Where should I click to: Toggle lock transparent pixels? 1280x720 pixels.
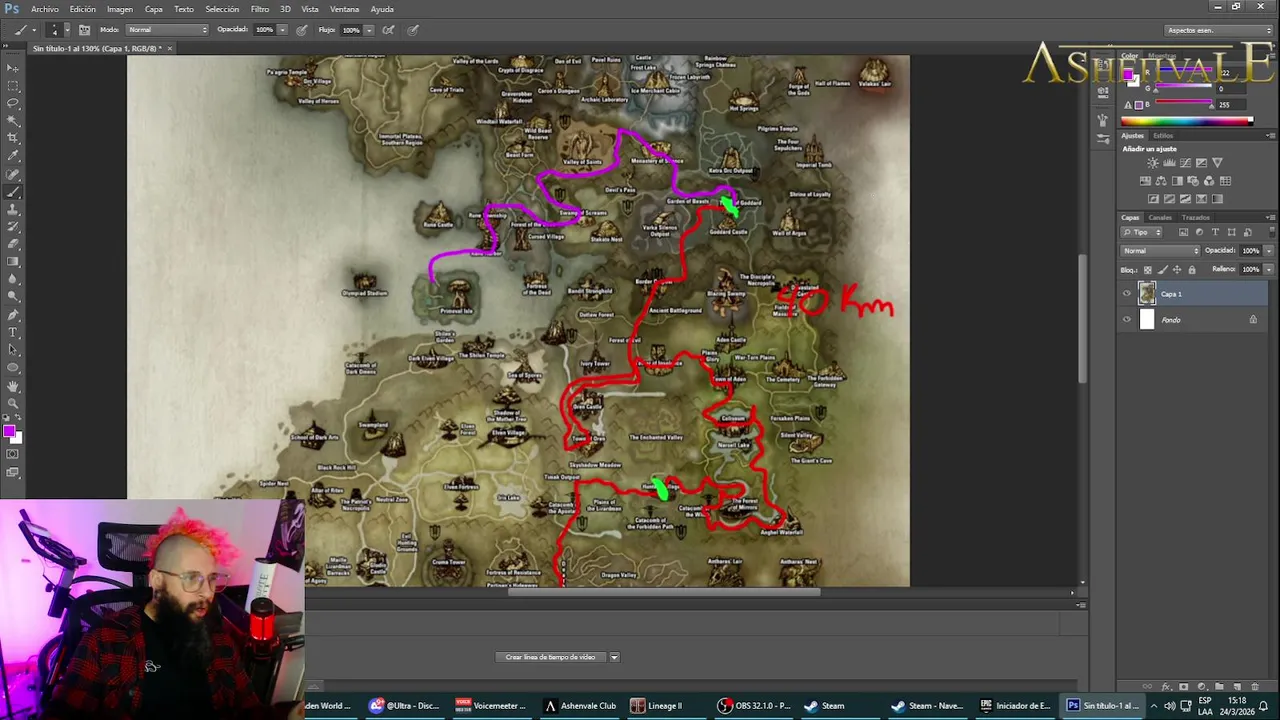click(1148, 270)
